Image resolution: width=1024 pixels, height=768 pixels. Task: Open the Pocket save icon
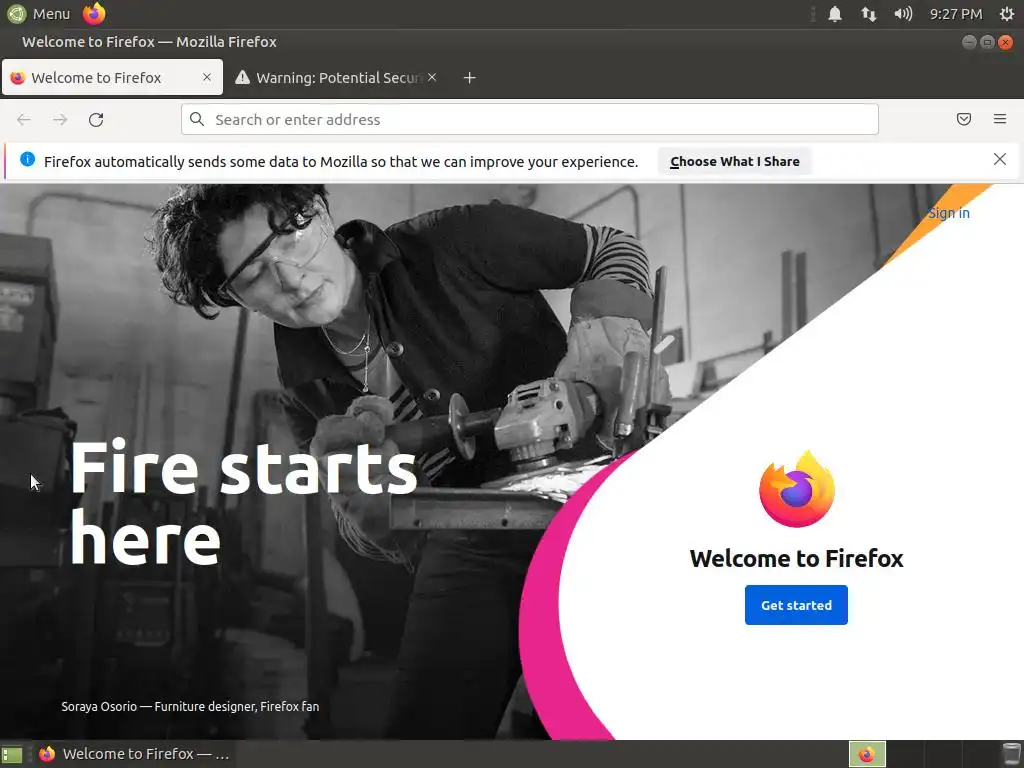pyautogui.click(x=963, y=119)
